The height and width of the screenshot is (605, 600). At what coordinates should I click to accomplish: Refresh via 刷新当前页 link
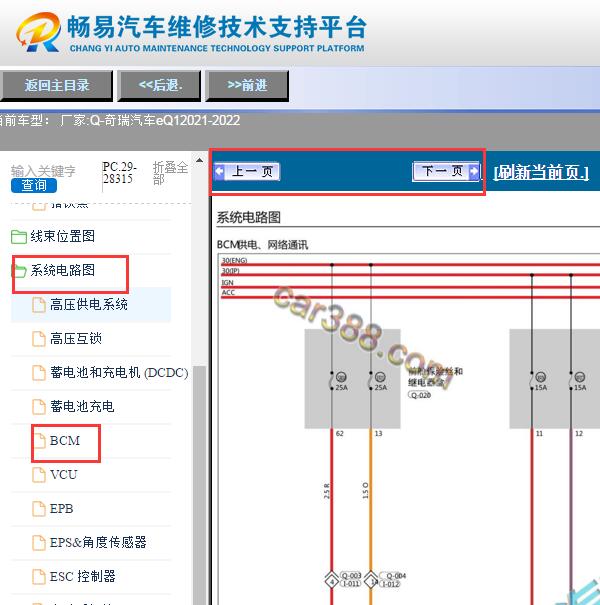541,172
